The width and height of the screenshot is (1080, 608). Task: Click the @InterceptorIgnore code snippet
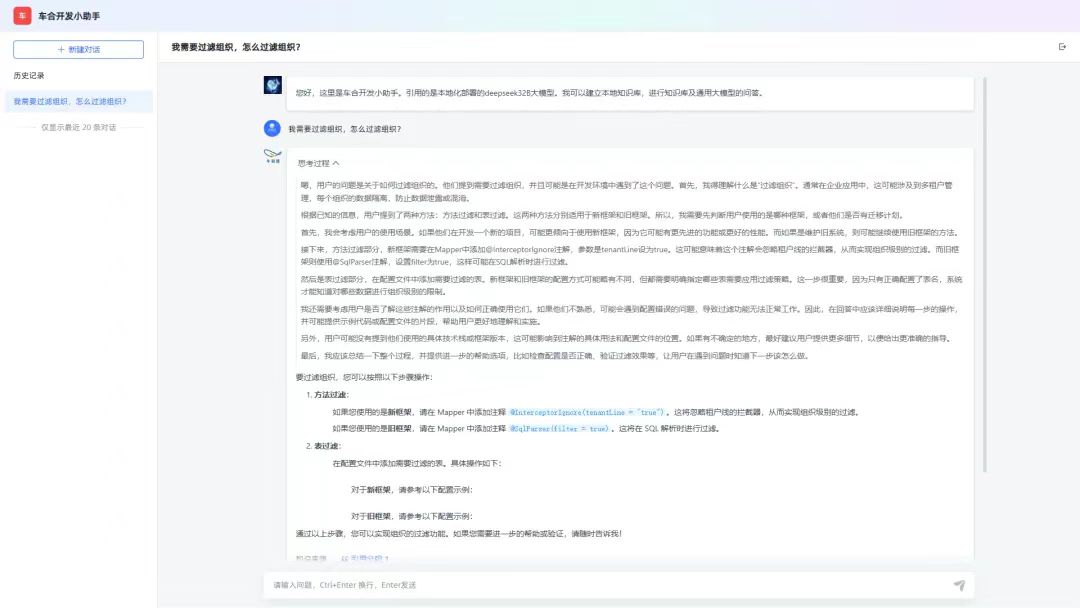(x=587, y=412)
